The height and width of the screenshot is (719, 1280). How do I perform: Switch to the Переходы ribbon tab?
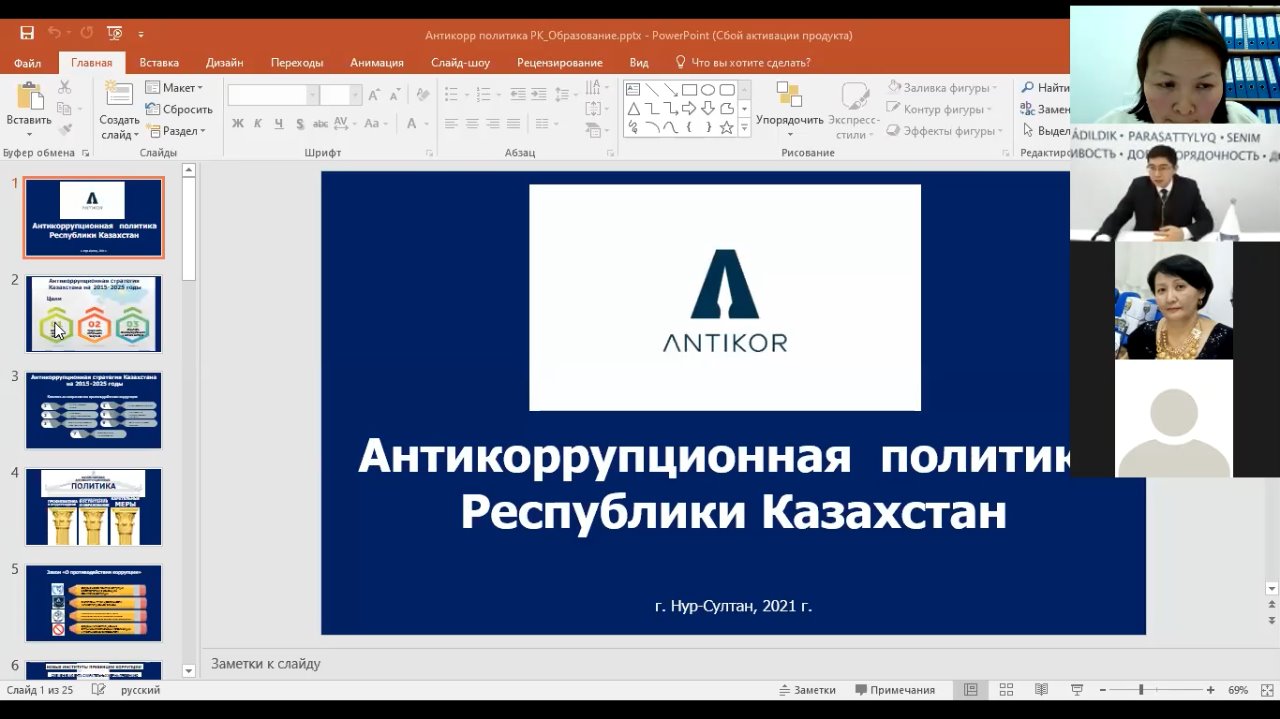coord(297,62)
